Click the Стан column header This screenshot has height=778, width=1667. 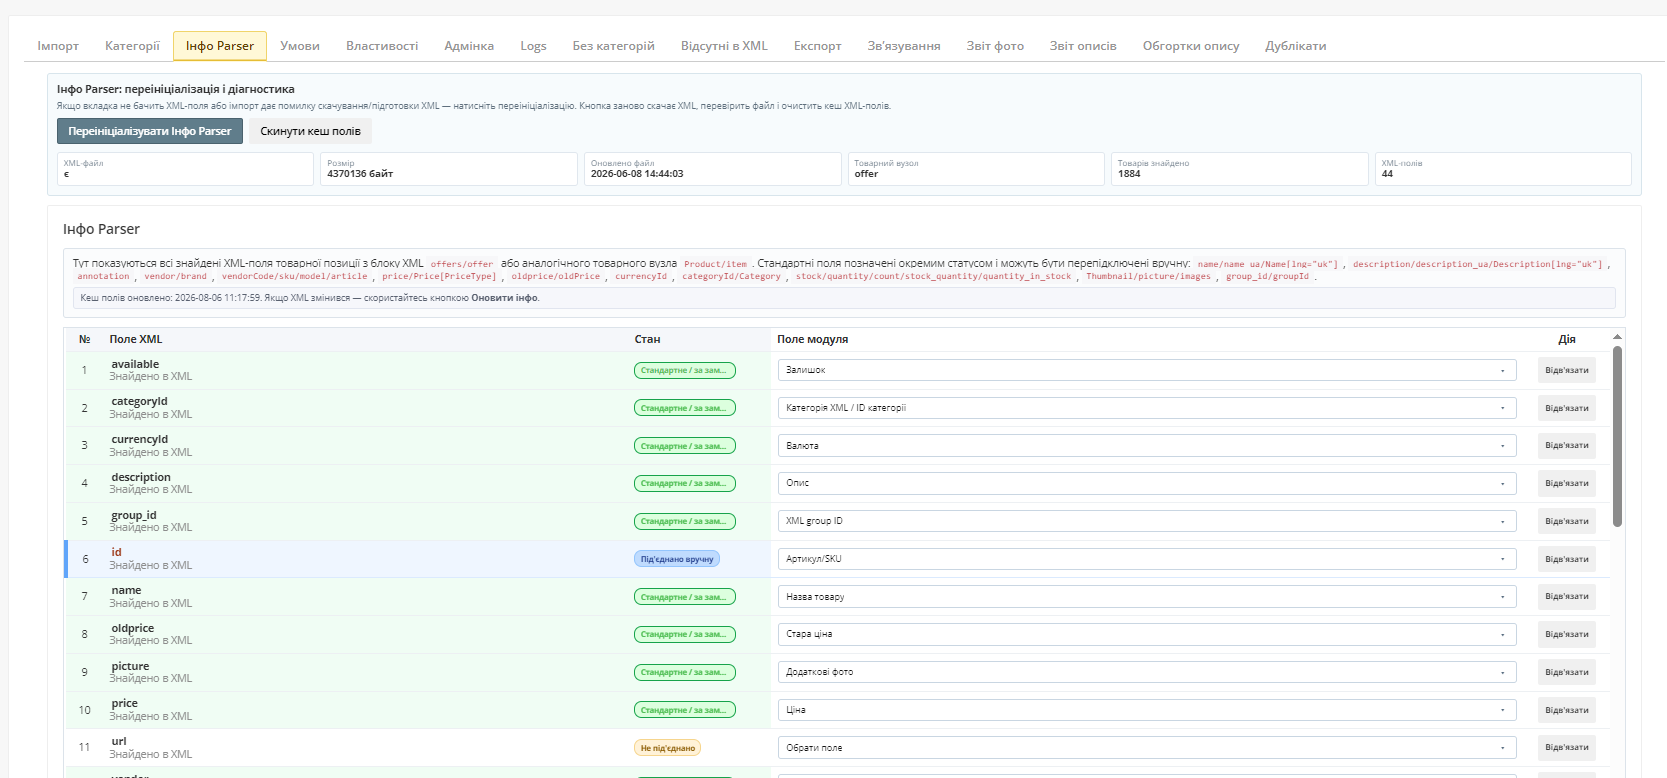647,339
